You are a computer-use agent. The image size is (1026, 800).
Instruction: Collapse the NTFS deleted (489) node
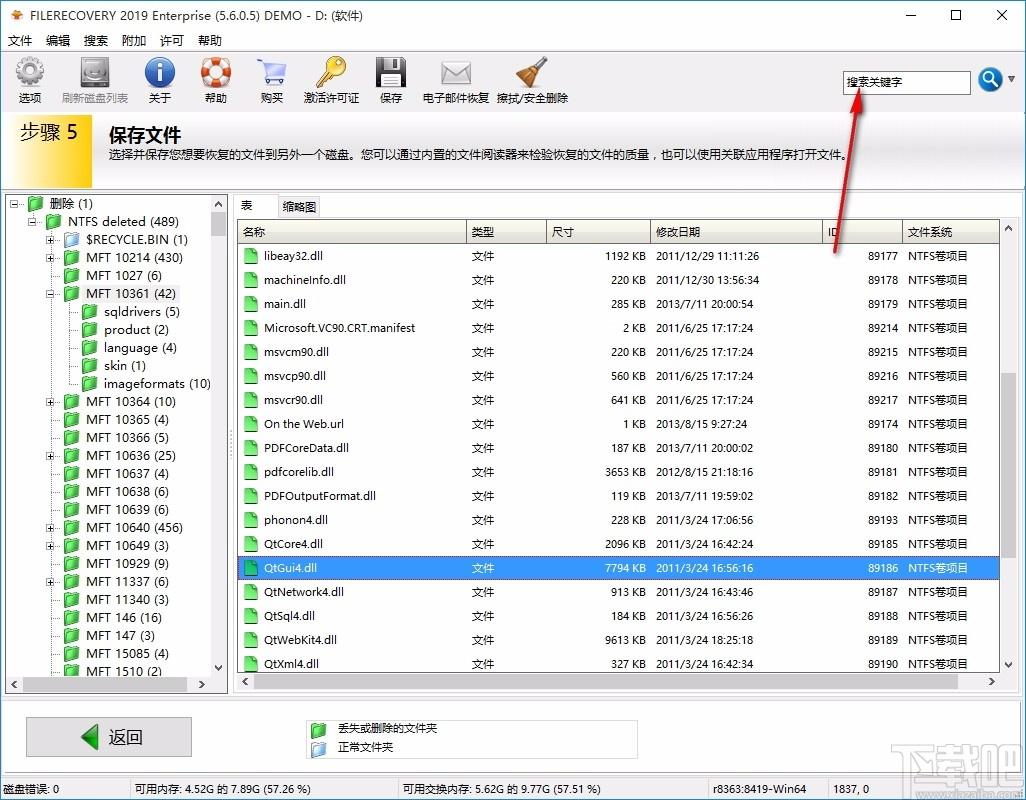pyautogui.click(x=32, y=222)
